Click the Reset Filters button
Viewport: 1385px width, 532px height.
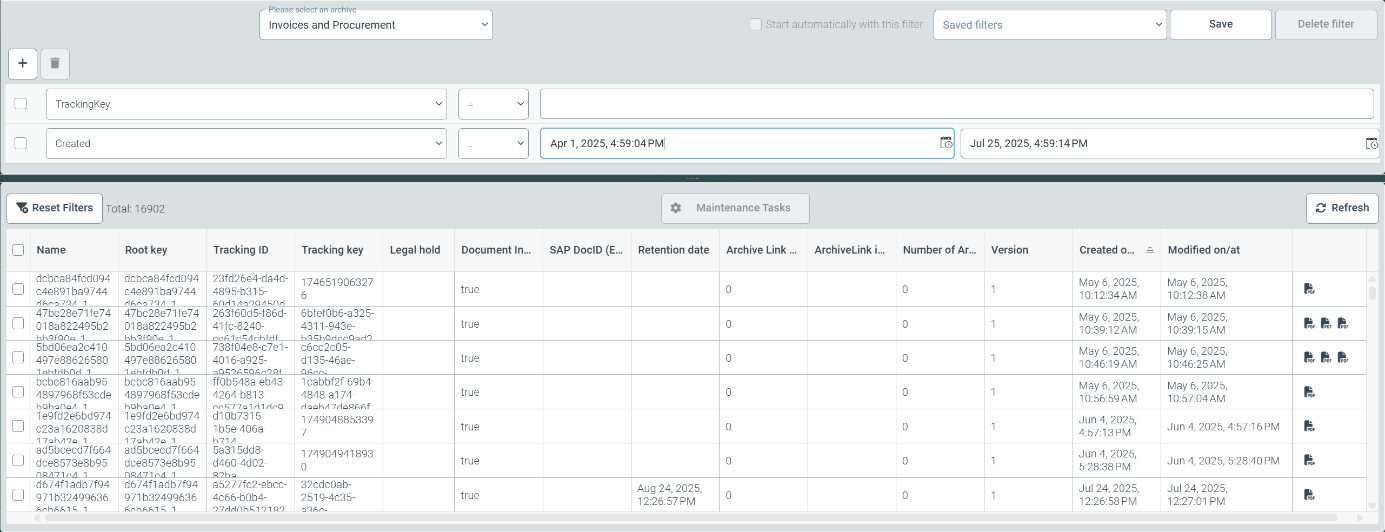coord(54,208)
